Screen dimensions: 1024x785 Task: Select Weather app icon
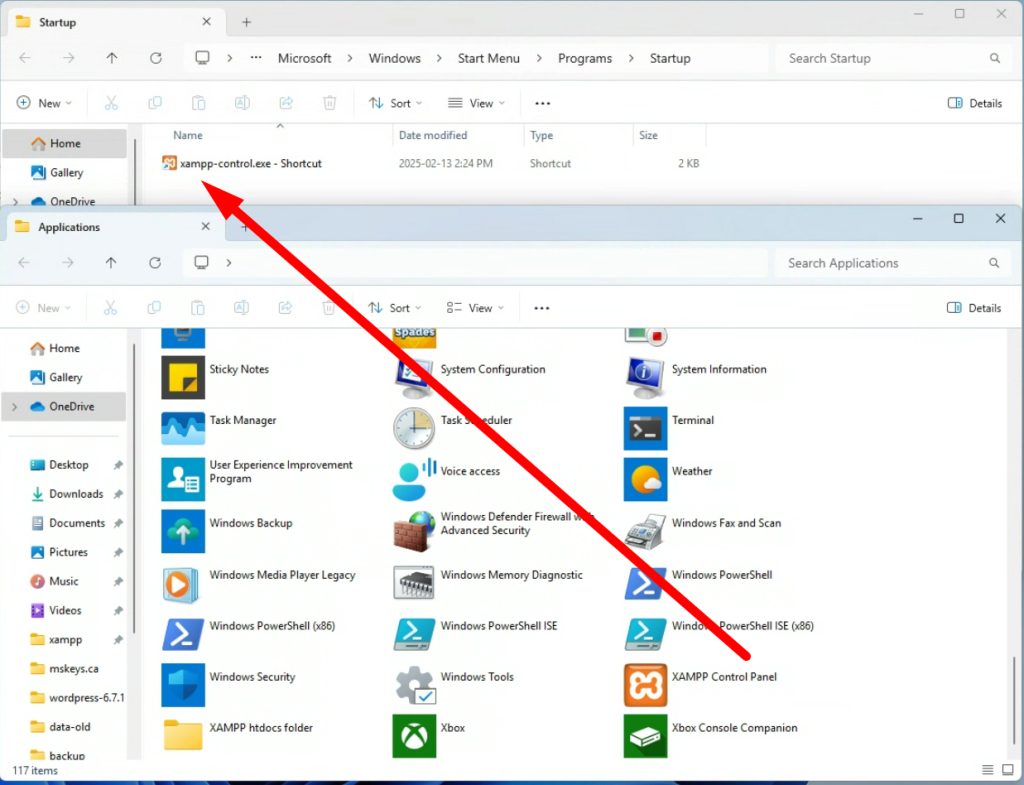coord(645,479)
